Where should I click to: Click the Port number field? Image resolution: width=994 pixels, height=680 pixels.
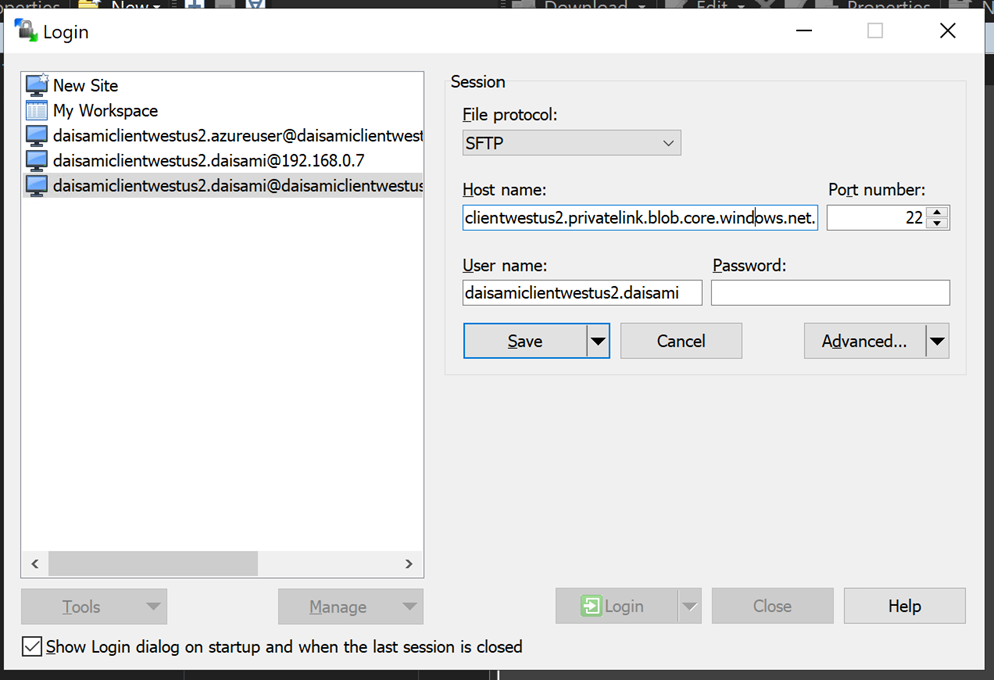(877, 218)
